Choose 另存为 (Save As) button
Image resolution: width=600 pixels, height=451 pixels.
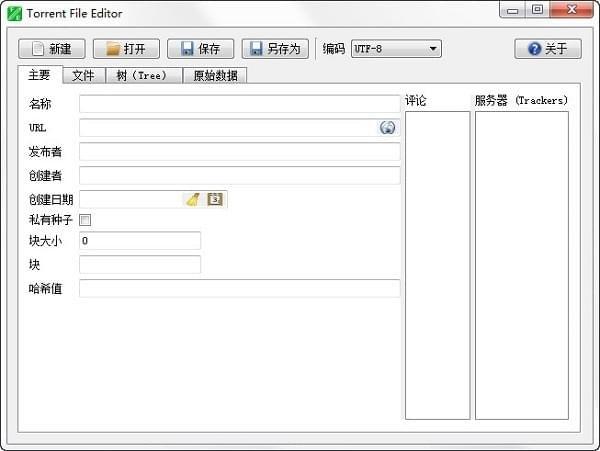click(x=275, y=49)
